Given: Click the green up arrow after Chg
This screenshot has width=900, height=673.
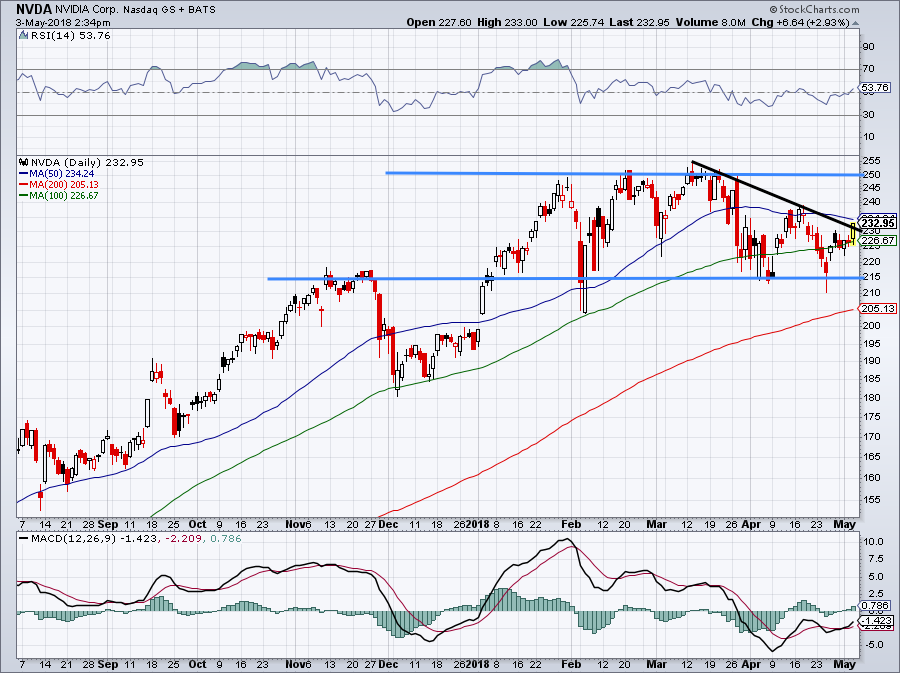Looking at the screenshot, I should pyautogui.click(x=856, y=23).
